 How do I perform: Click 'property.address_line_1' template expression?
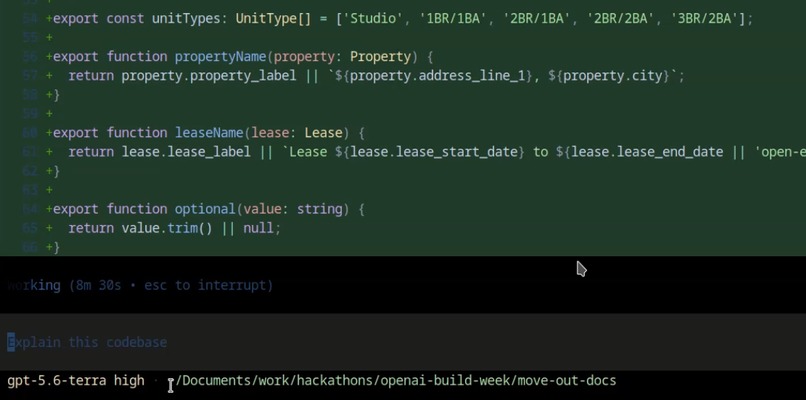438,76
